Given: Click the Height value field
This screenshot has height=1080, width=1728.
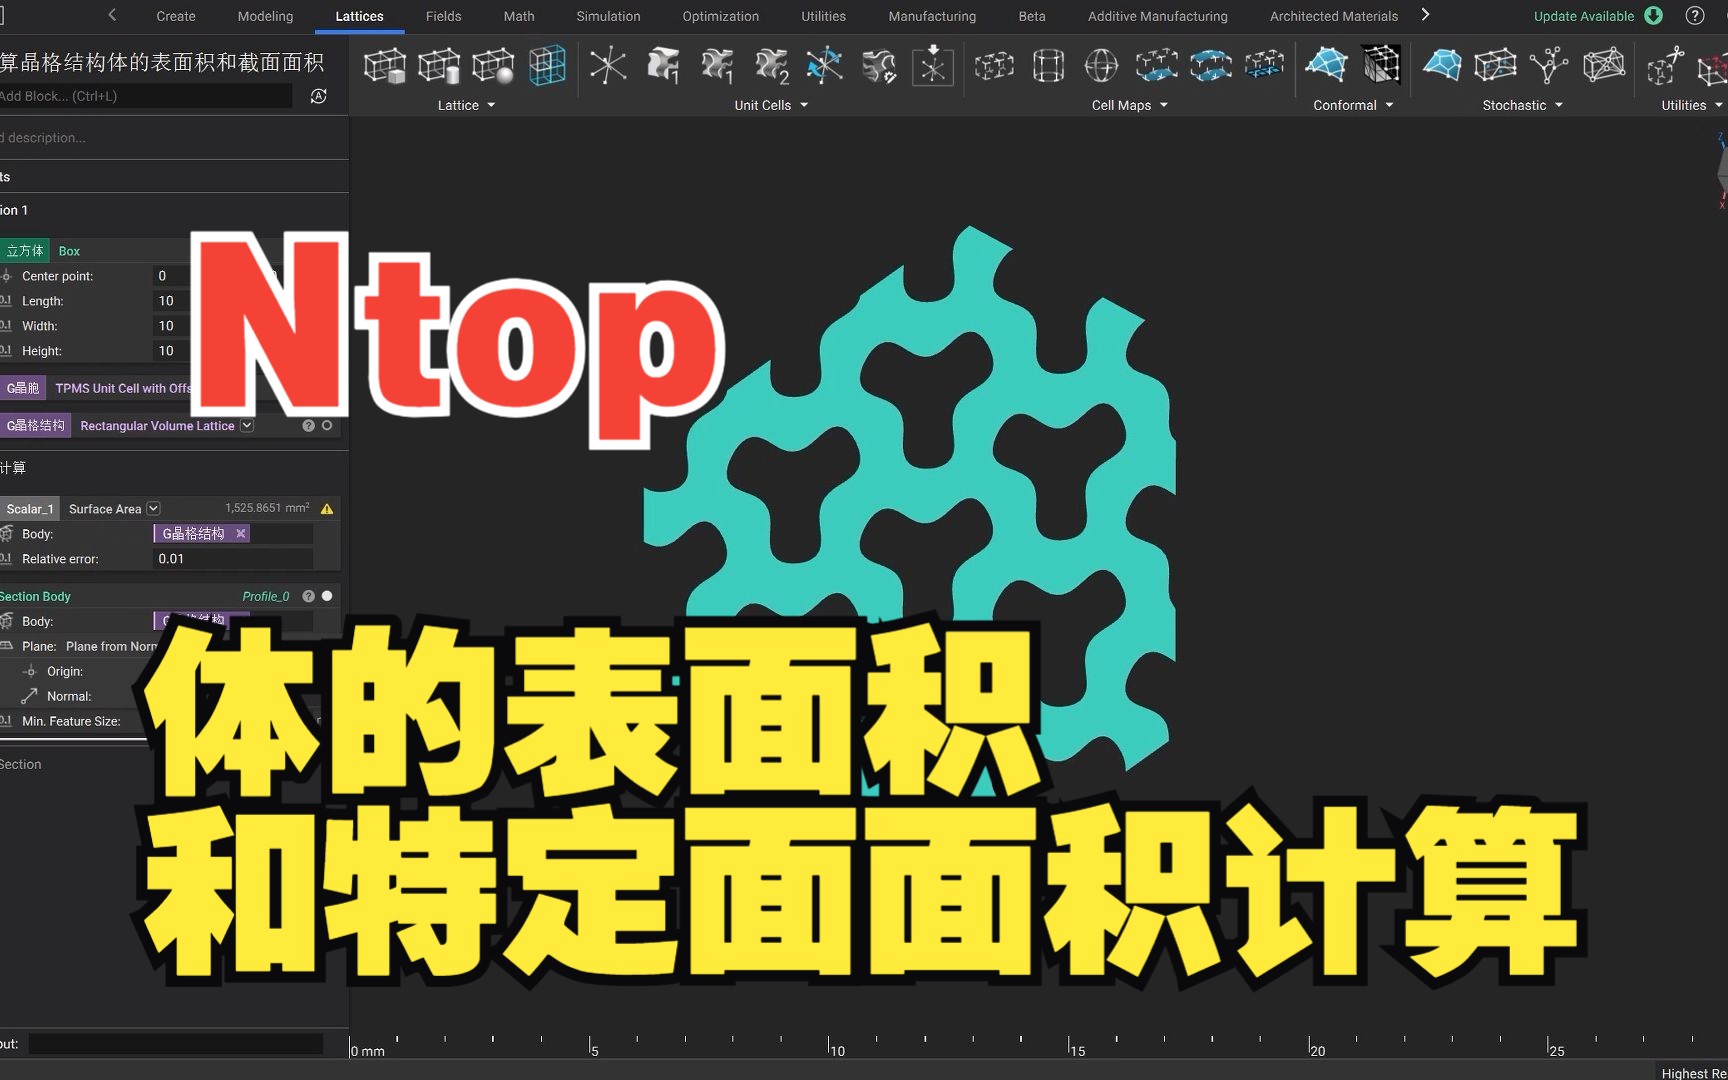Looking at the screenshot, I should pyautogui.click(x=170, y=351).
